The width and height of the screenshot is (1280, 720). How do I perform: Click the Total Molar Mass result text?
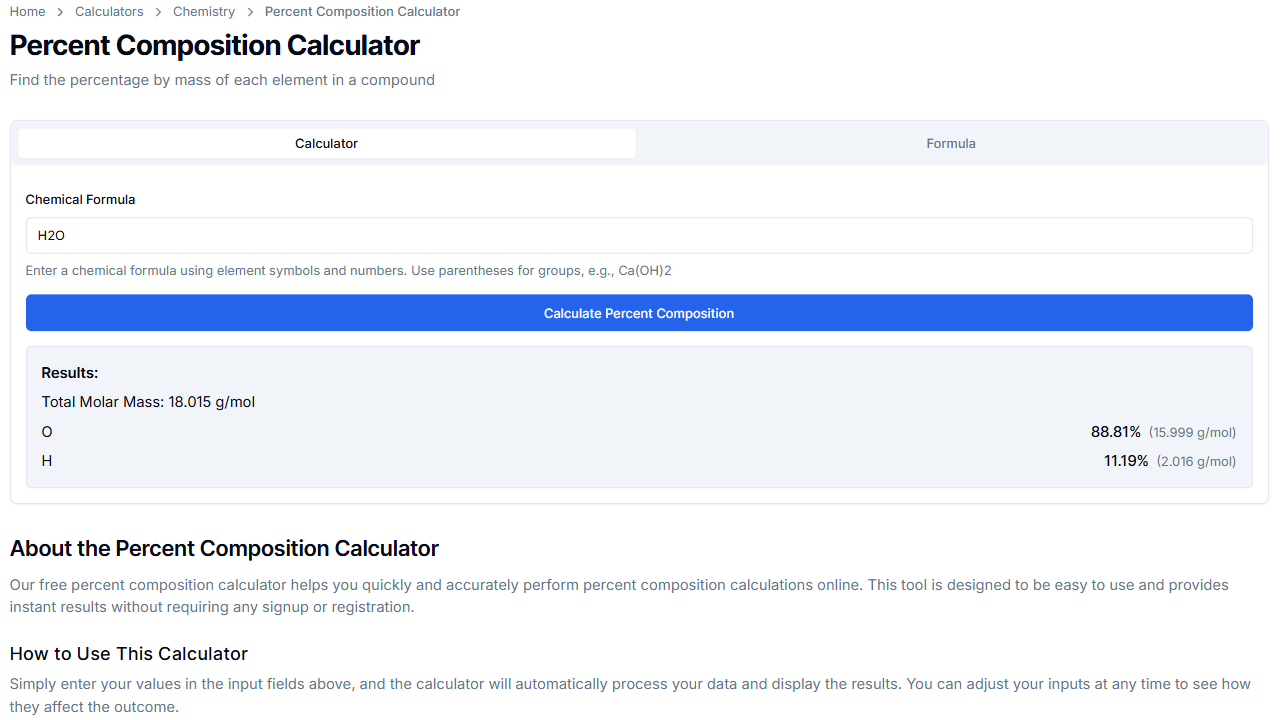(148, 401)
